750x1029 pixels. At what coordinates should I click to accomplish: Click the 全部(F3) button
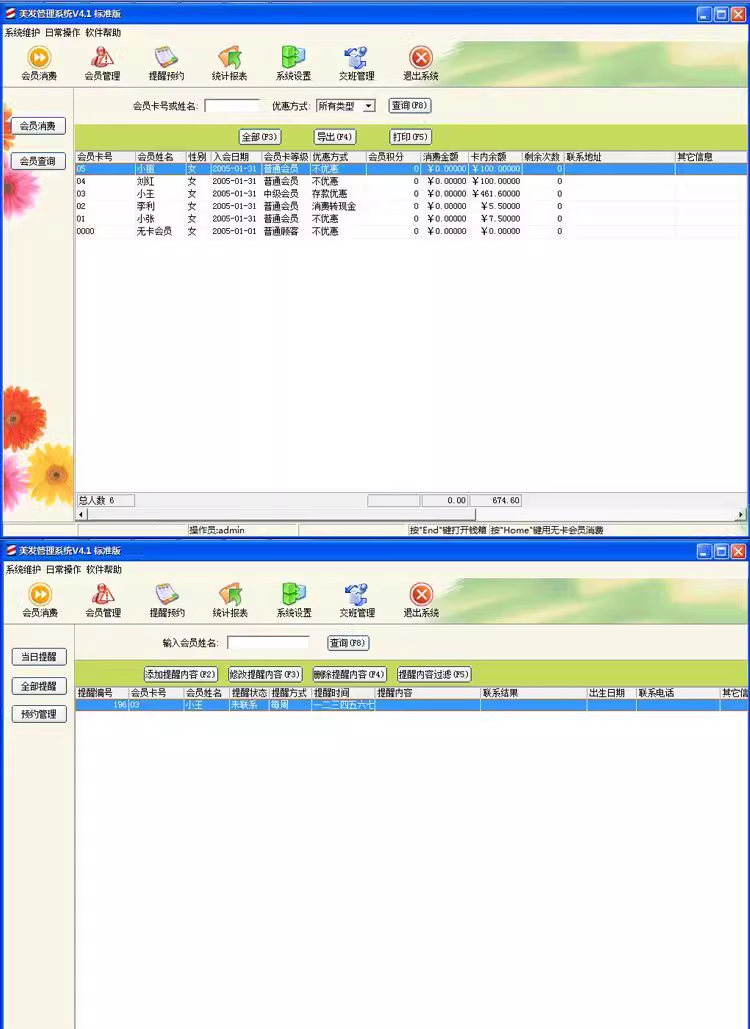click(x=260, y=136)
